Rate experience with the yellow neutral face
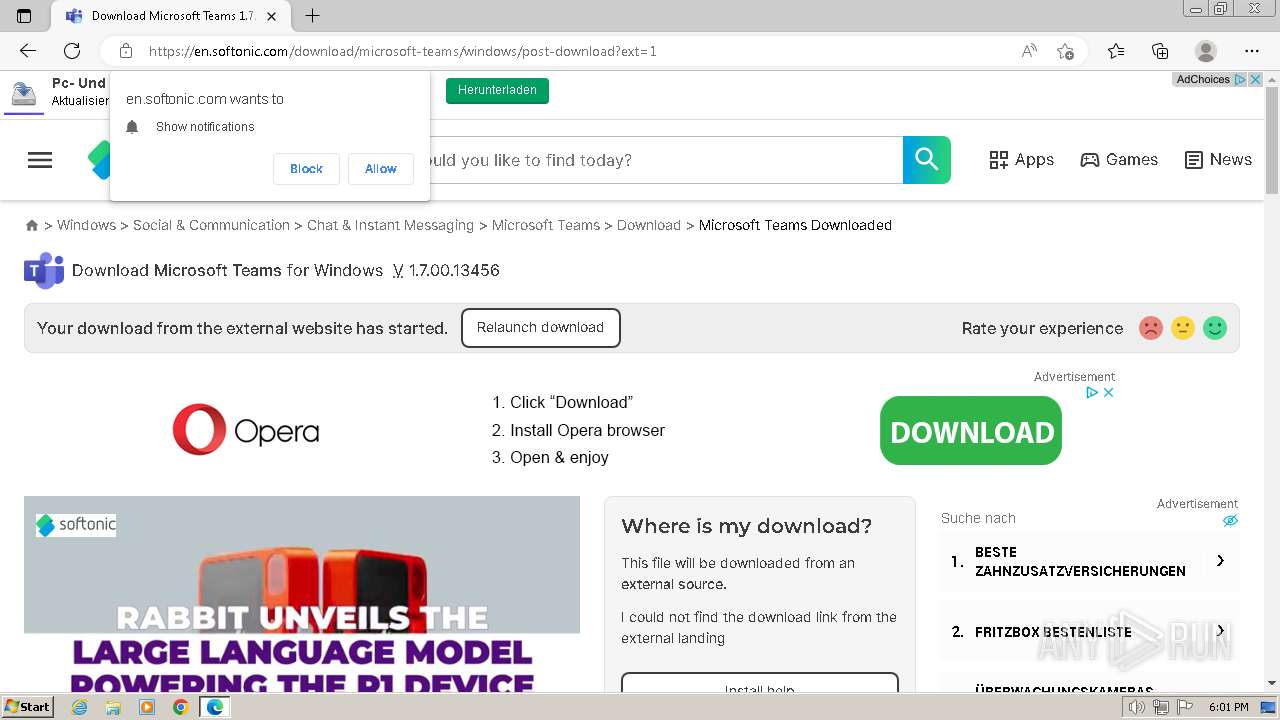 coord(1183,328)
